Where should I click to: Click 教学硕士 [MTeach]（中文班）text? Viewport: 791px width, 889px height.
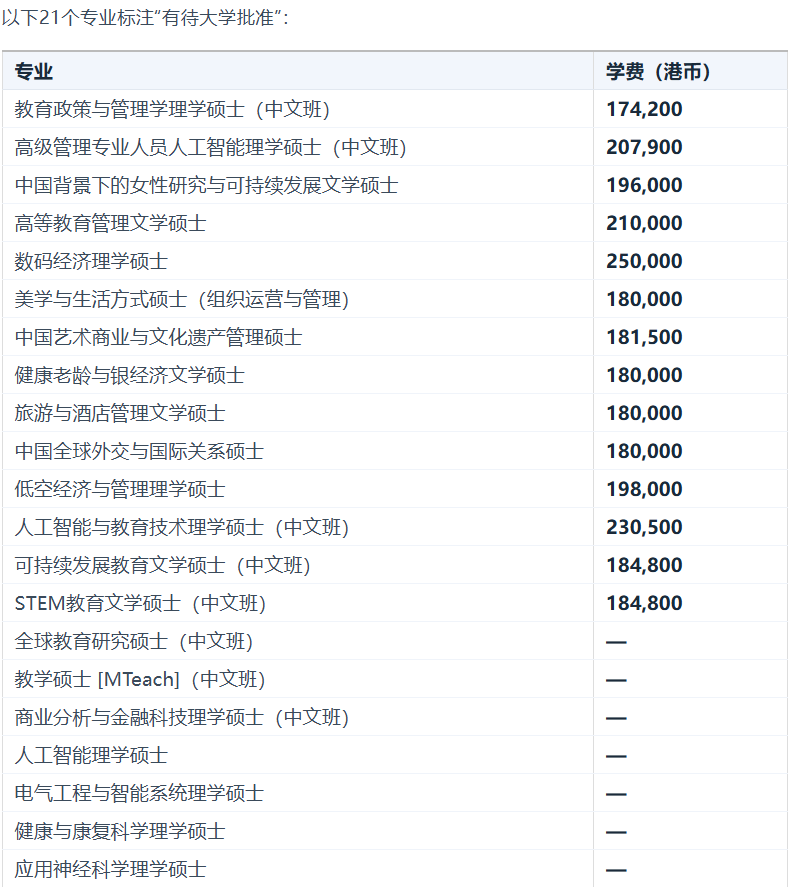[x=139, y=679]
